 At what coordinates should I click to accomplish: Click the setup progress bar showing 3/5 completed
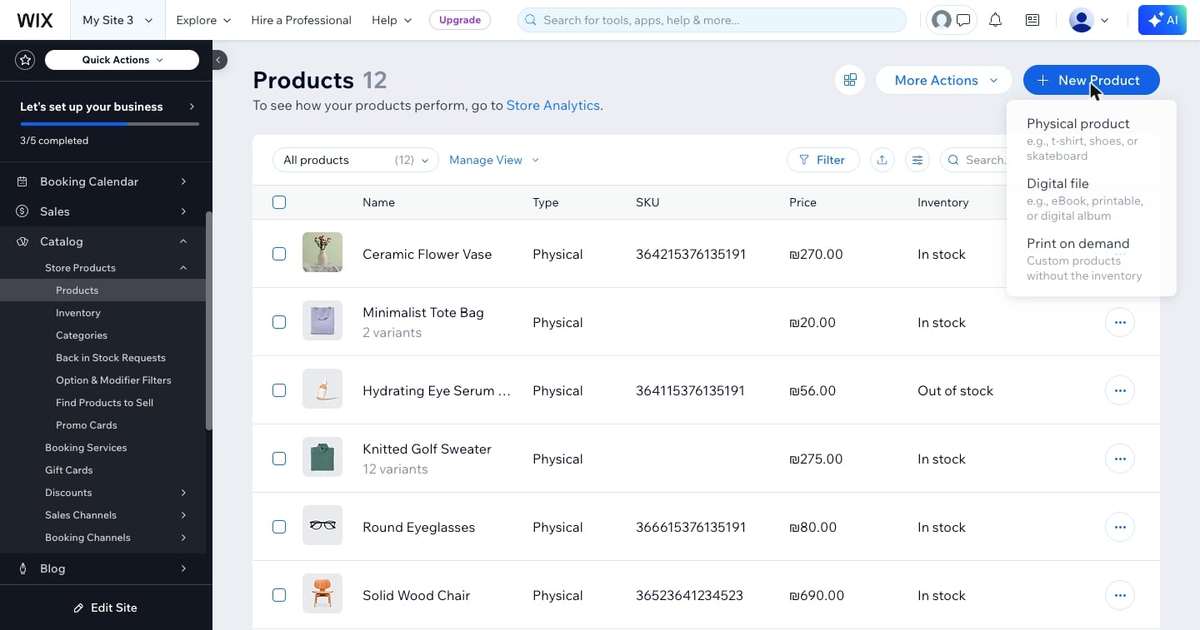[x=109, y=124]
